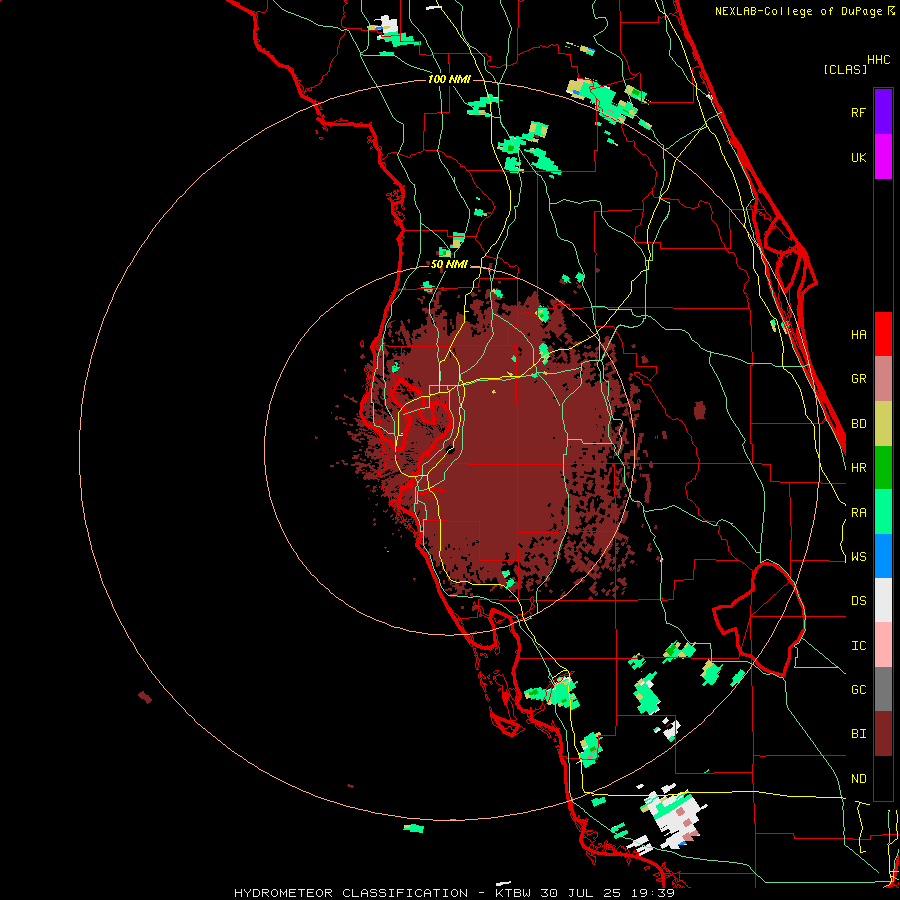Select the dusty pink GR legend swatch
Screen dimensions: 900x900
883,379
